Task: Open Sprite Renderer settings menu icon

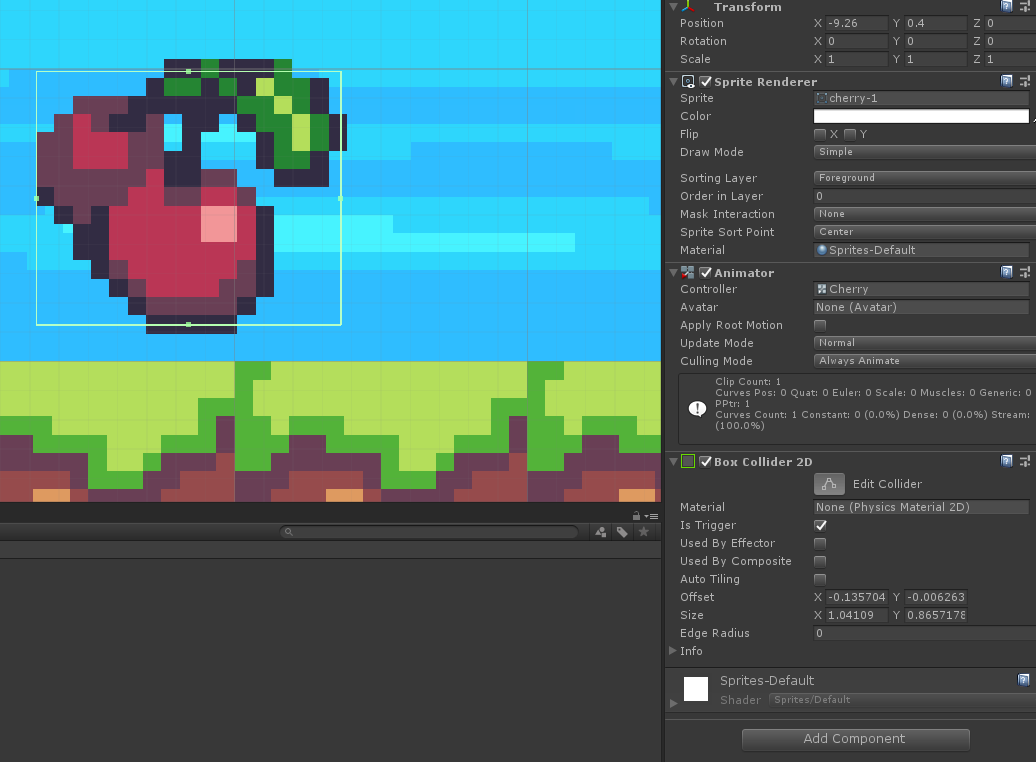Action: [1025, 81]
